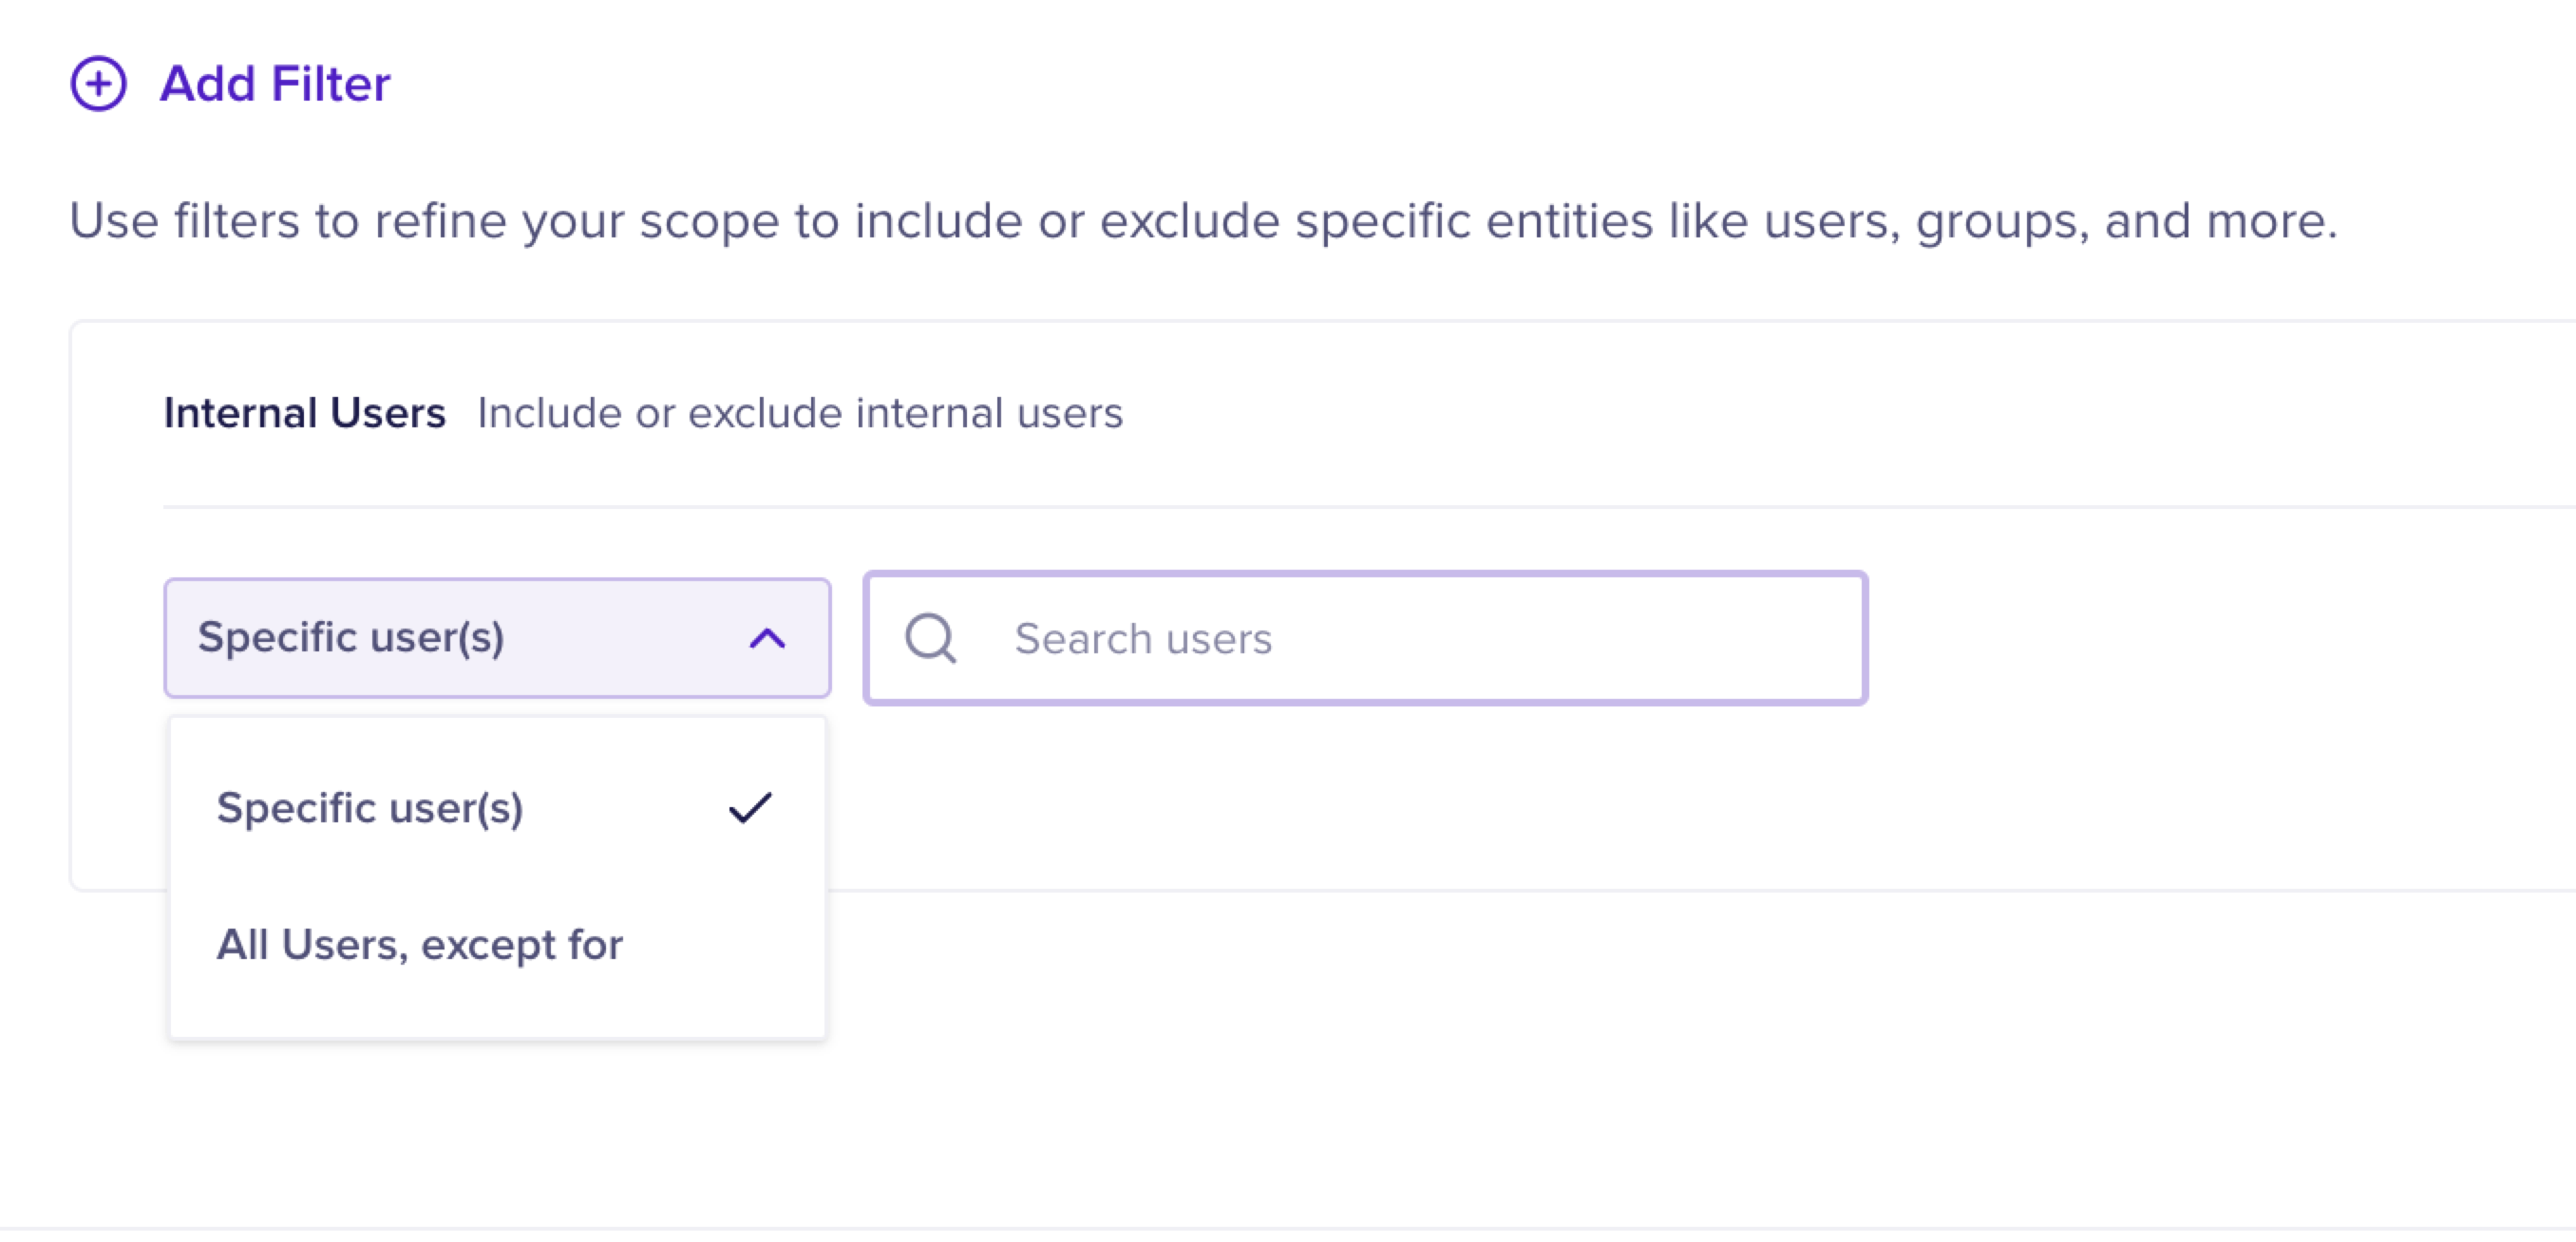The height and width of the screenshot is (1242, 2576).
Task: Click the plus circle icon beside Add Filter
Action: (x=98, y=84)
